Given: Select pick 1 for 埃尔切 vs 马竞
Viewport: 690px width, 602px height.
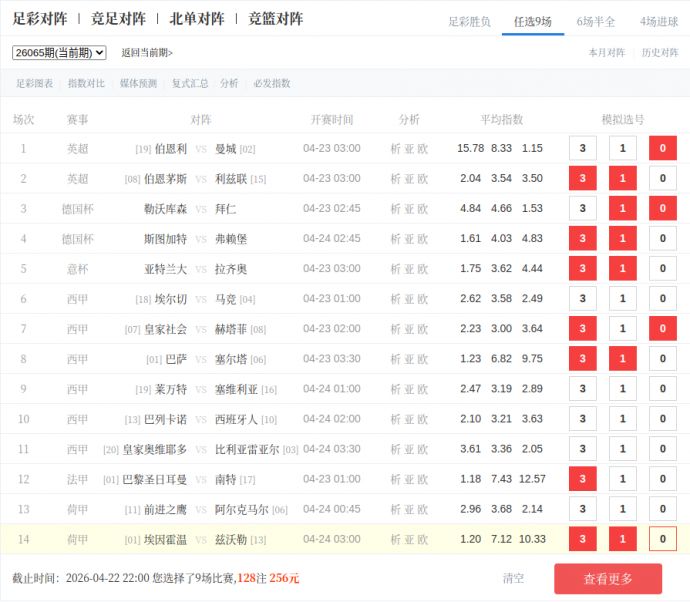Looking at the screenshot, I should coord(622,298).
